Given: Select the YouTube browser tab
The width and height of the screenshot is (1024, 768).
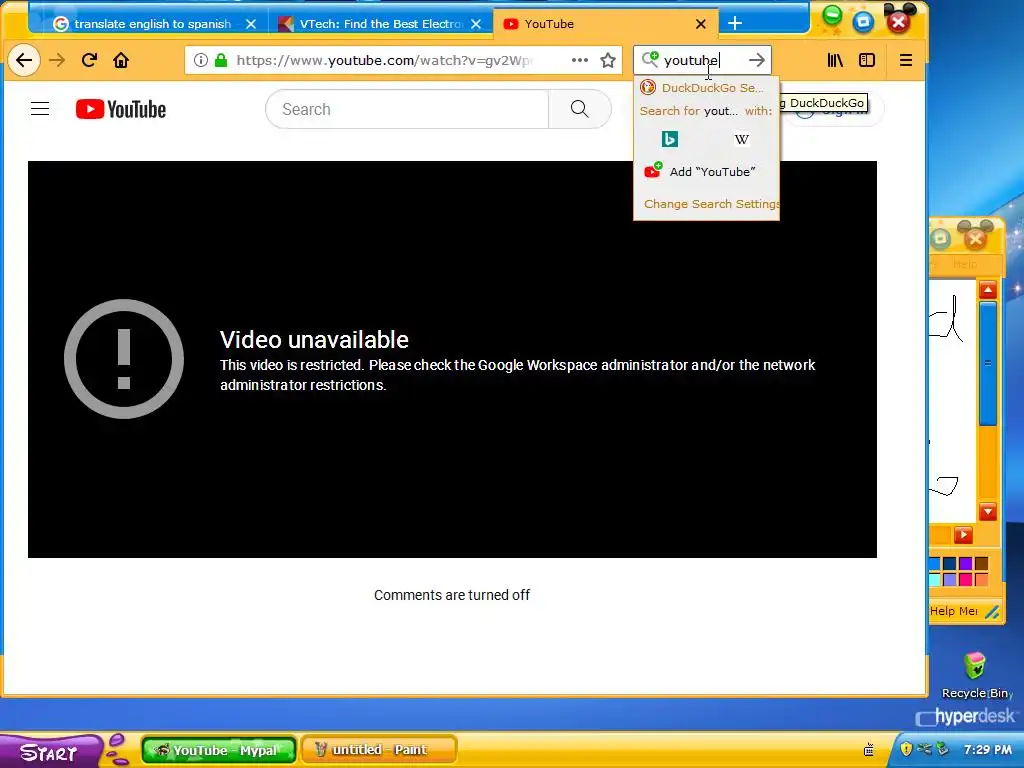Looking at the screenshot, I should click(x=604, y=24).
